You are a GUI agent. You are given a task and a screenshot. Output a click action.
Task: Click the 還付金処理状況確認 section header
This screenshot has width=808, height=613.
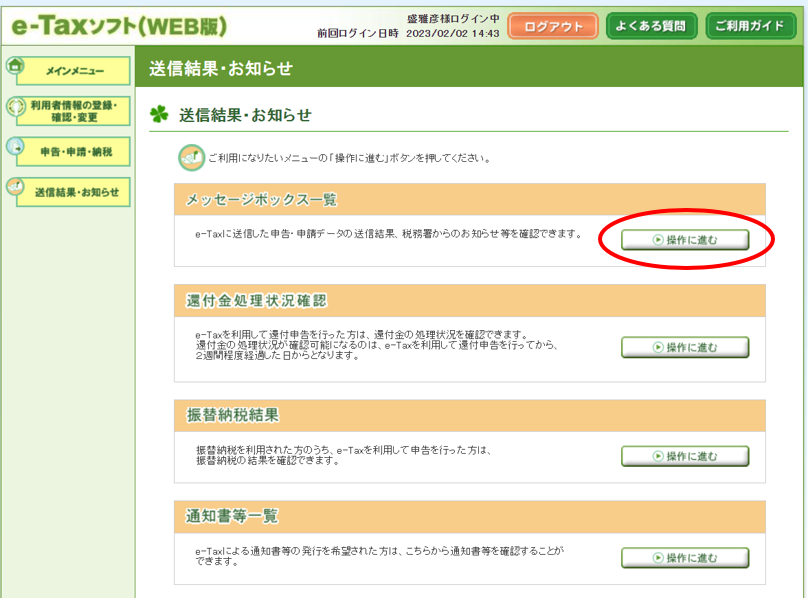(469, 301)
